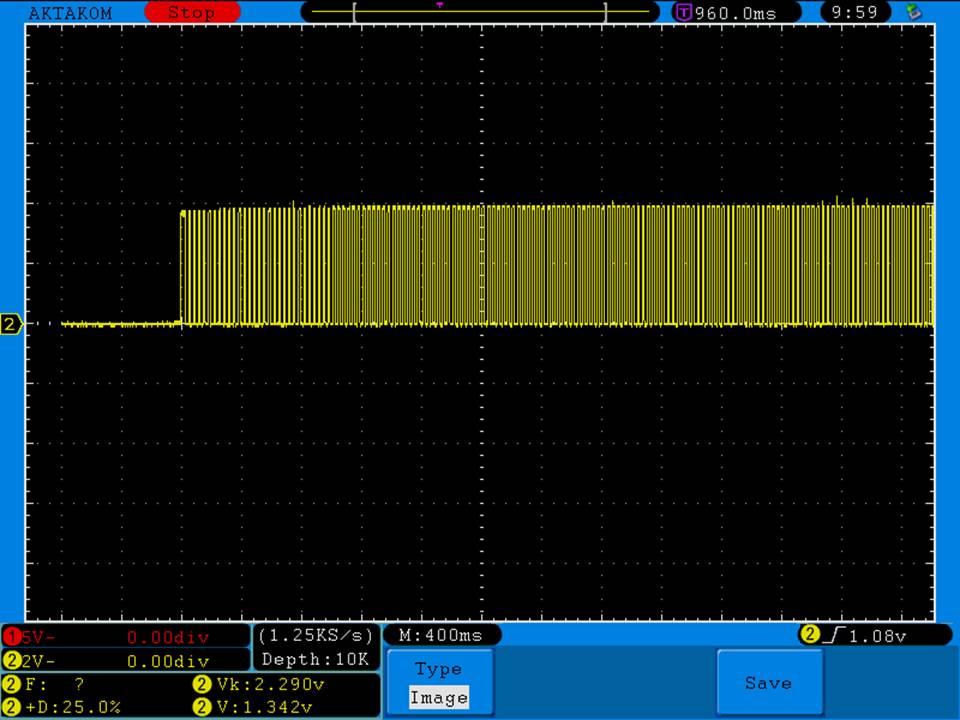Click the Depth:10K memory depth readout
Screen dimensions: 960x720
(x=316, y=659)
